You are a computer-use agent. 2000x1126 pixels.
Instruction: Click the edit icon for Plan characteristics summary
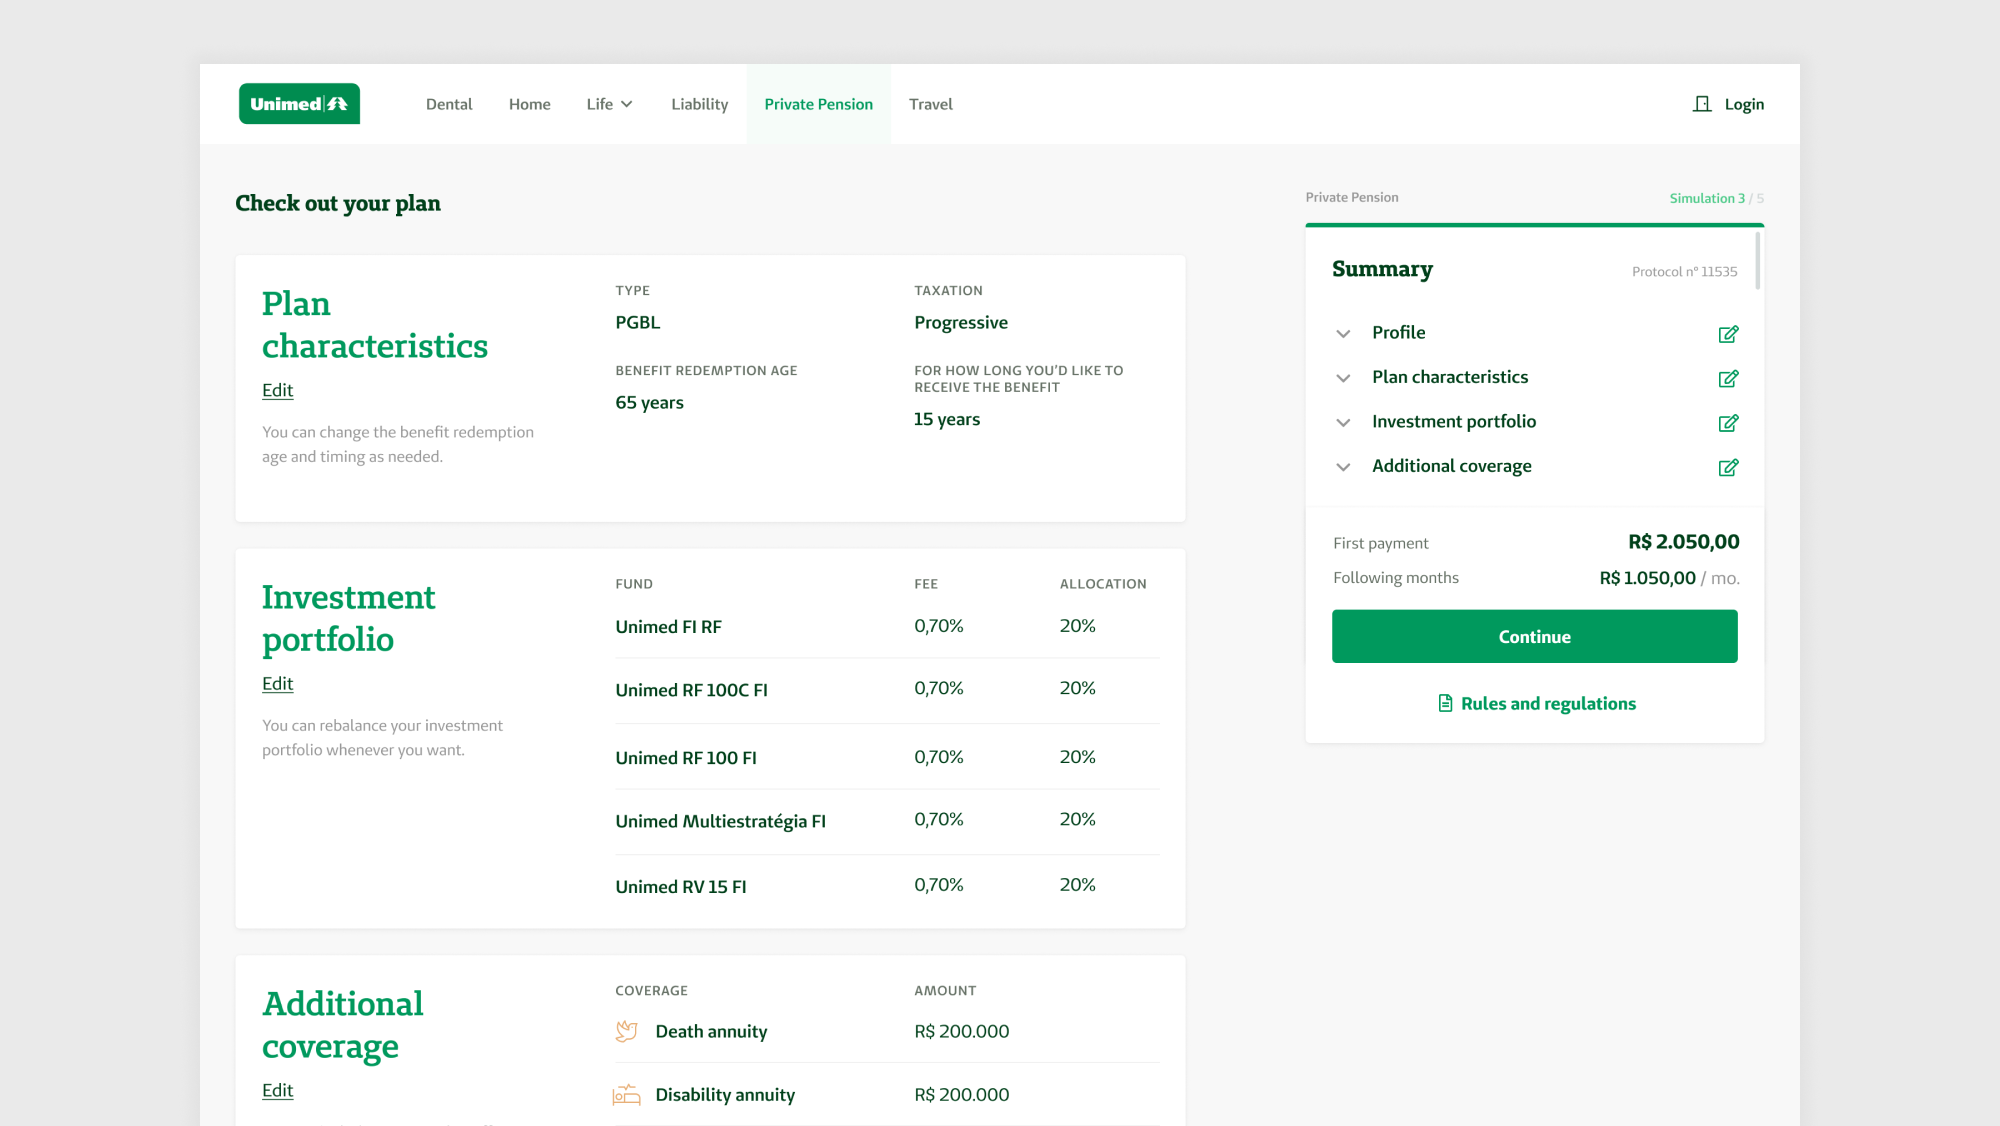click(1728, 378)
